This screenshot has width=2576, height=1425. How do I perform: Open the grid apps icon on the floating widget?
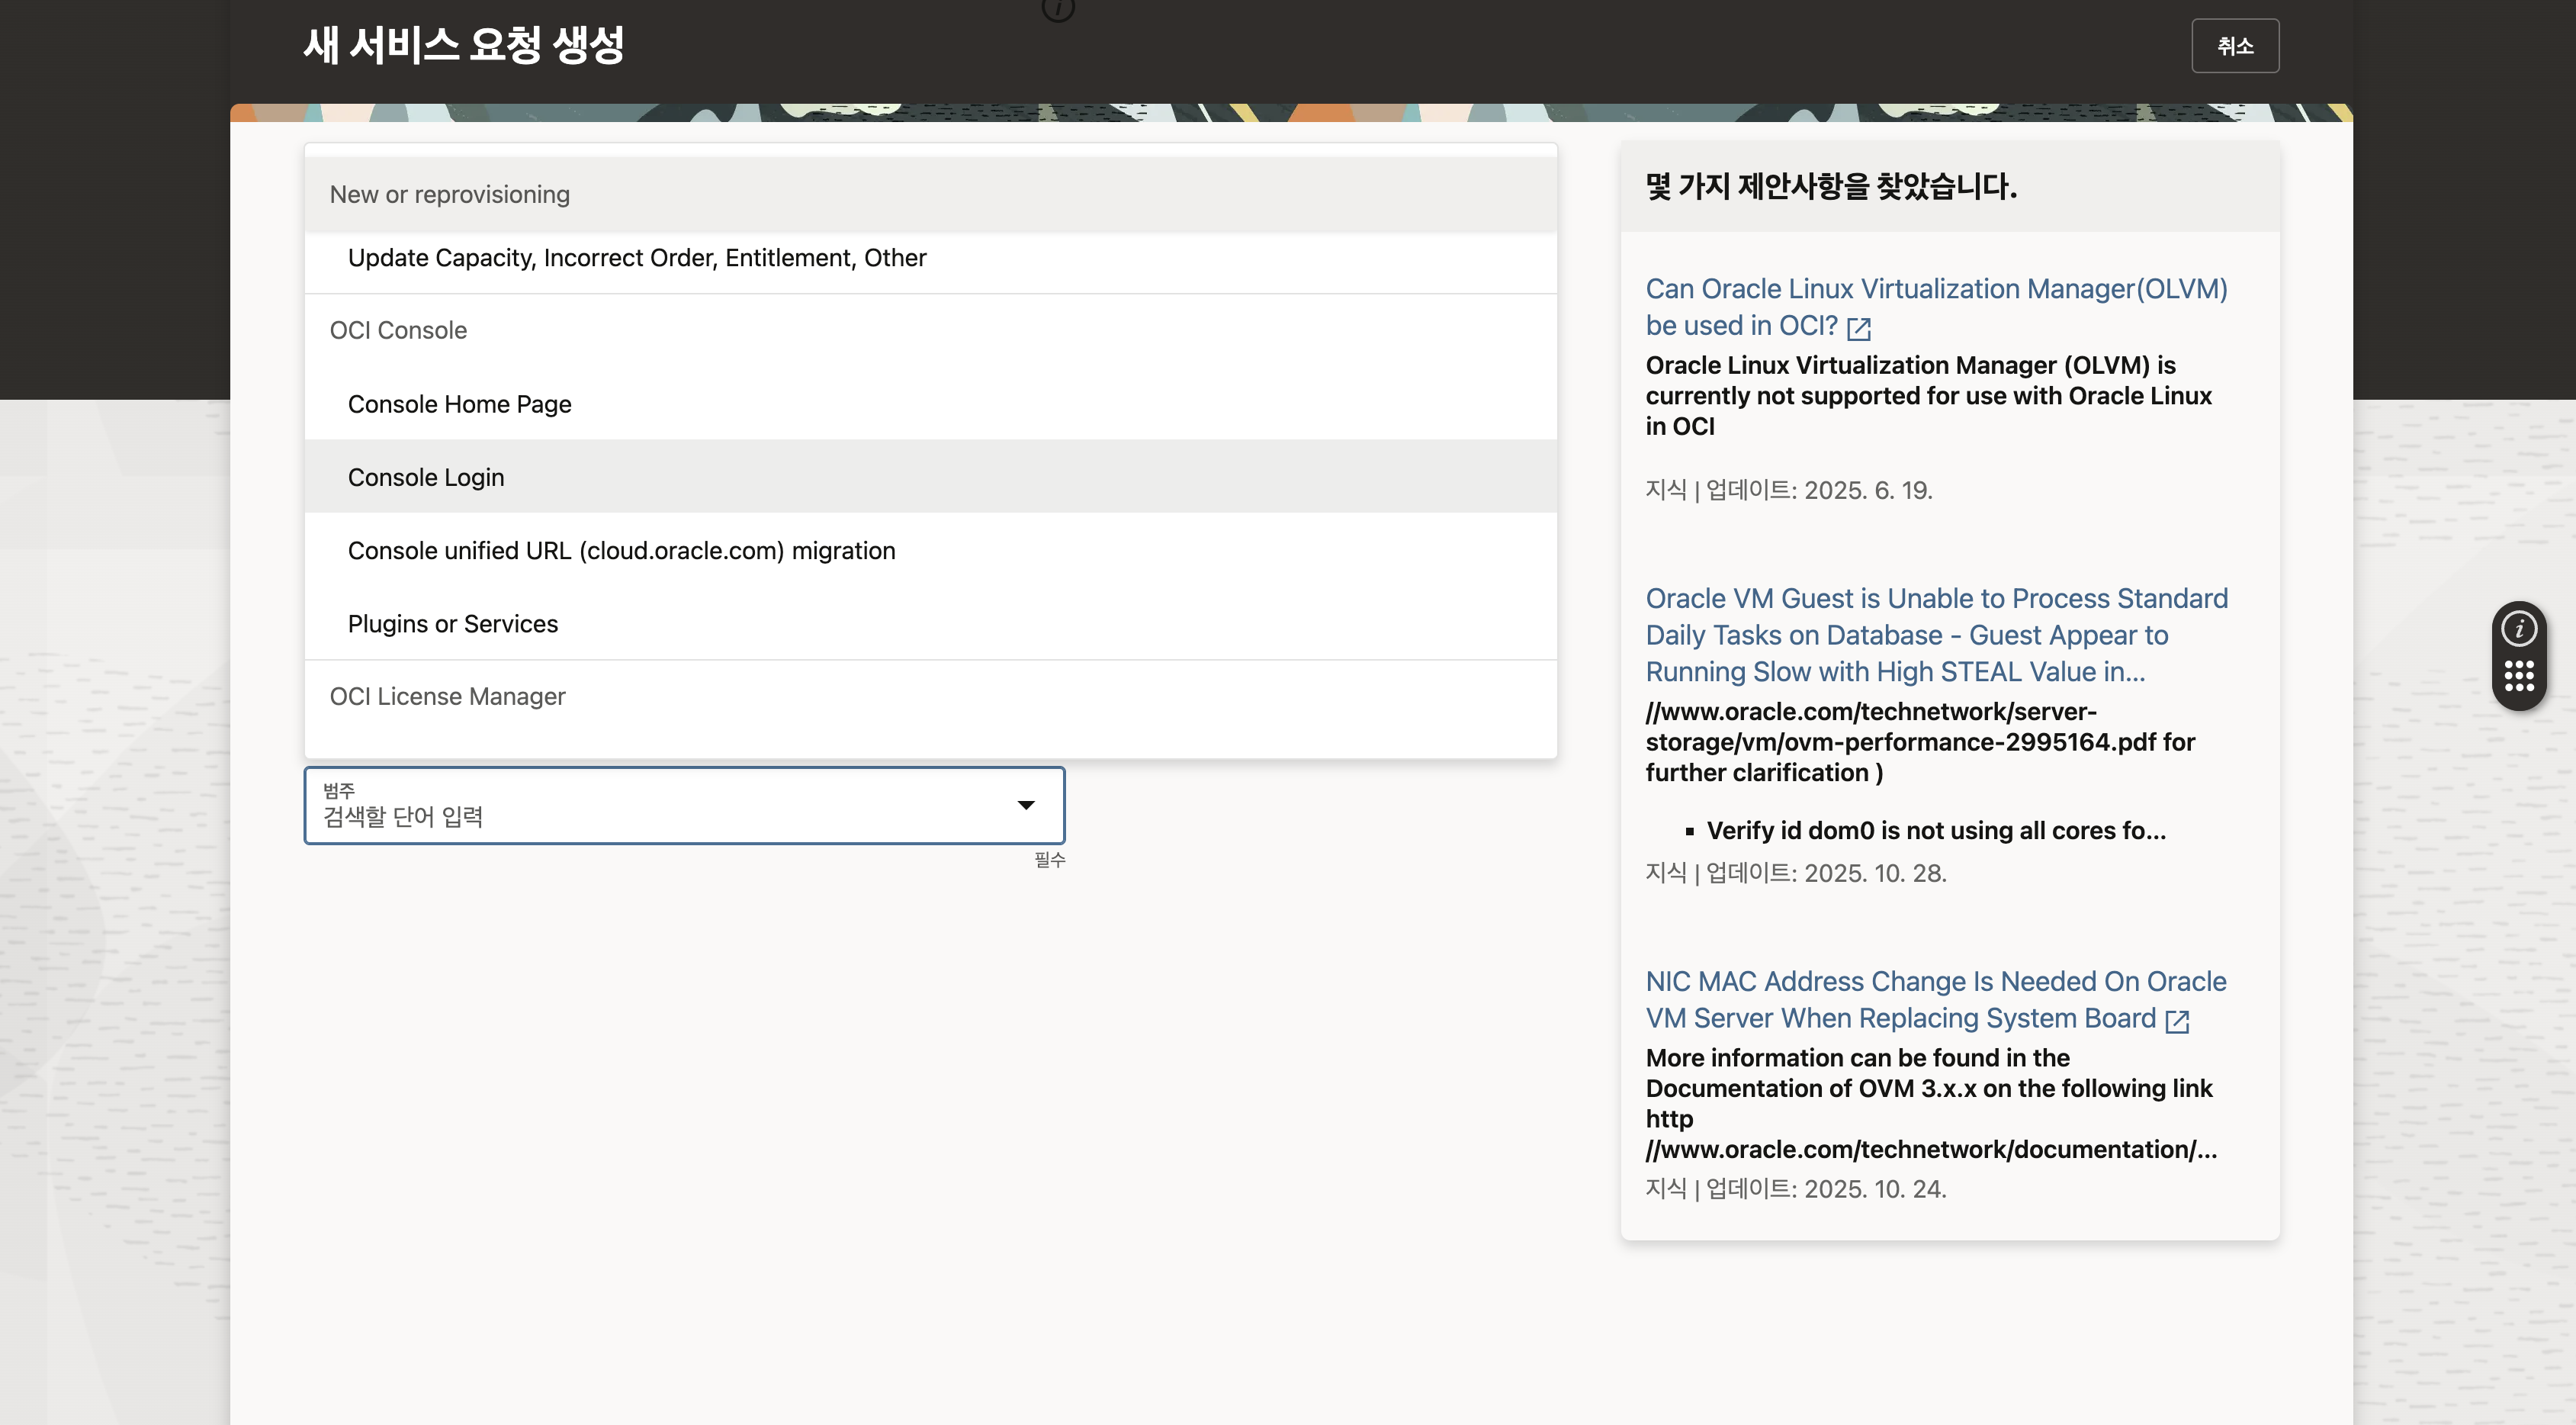click(x=2518, y=676)
